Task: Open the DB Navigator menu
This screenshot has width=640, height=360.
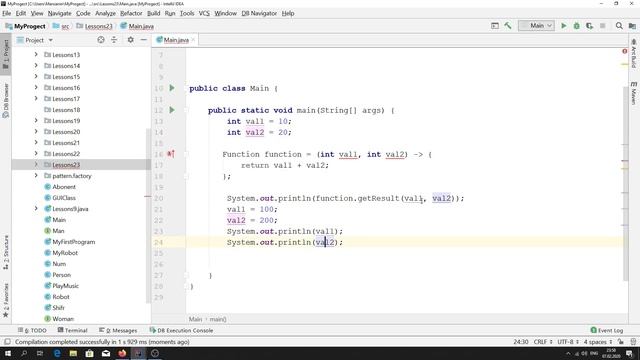Action: [x=259, y=13]
